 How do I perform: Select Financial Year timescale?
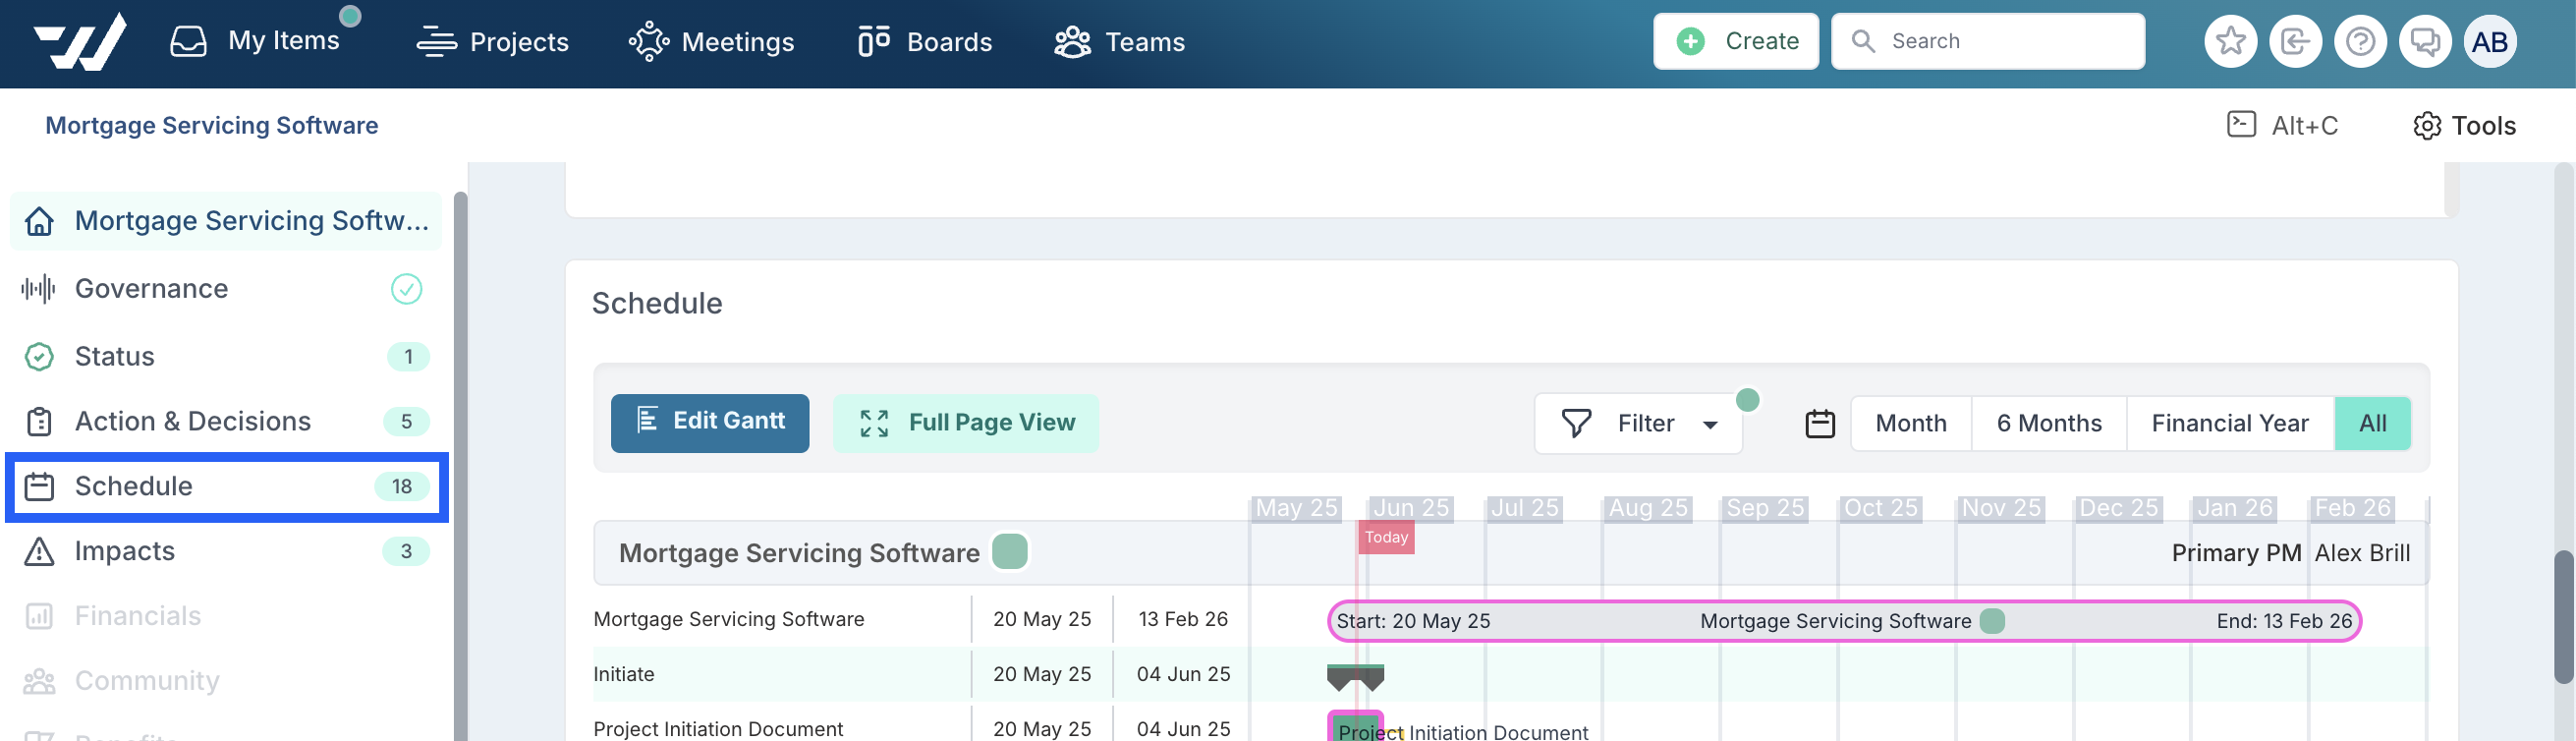click(2230, 424)
